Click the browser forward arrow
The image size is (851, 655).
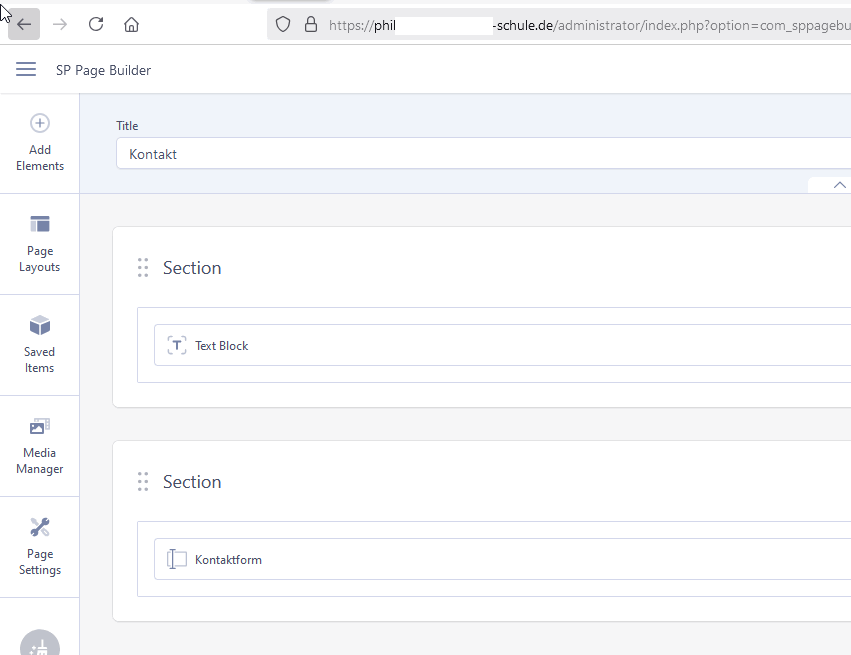click(60, 24)
